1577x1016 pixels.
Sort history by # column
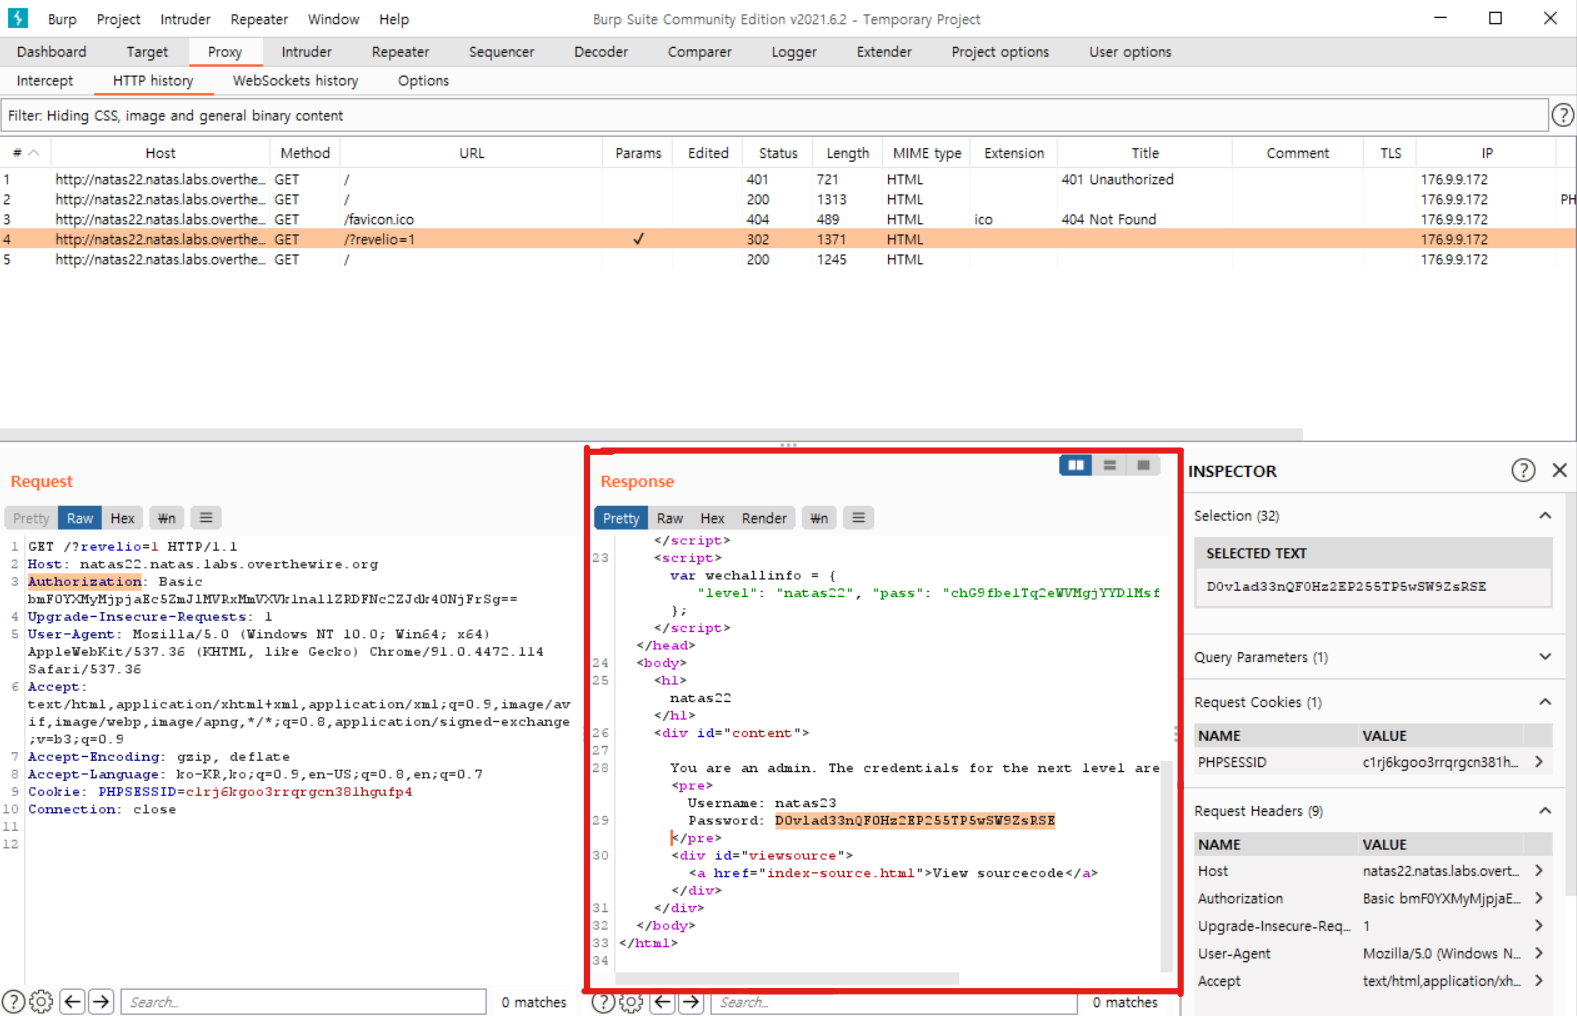tap(25, 153)
